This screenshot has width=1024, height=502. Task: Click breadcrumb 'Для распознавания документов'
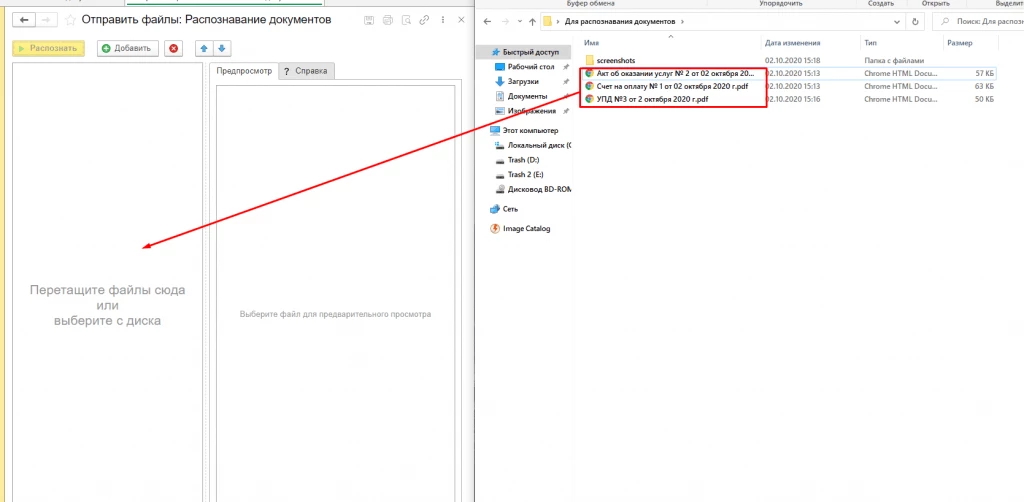(x=620, y=22)
